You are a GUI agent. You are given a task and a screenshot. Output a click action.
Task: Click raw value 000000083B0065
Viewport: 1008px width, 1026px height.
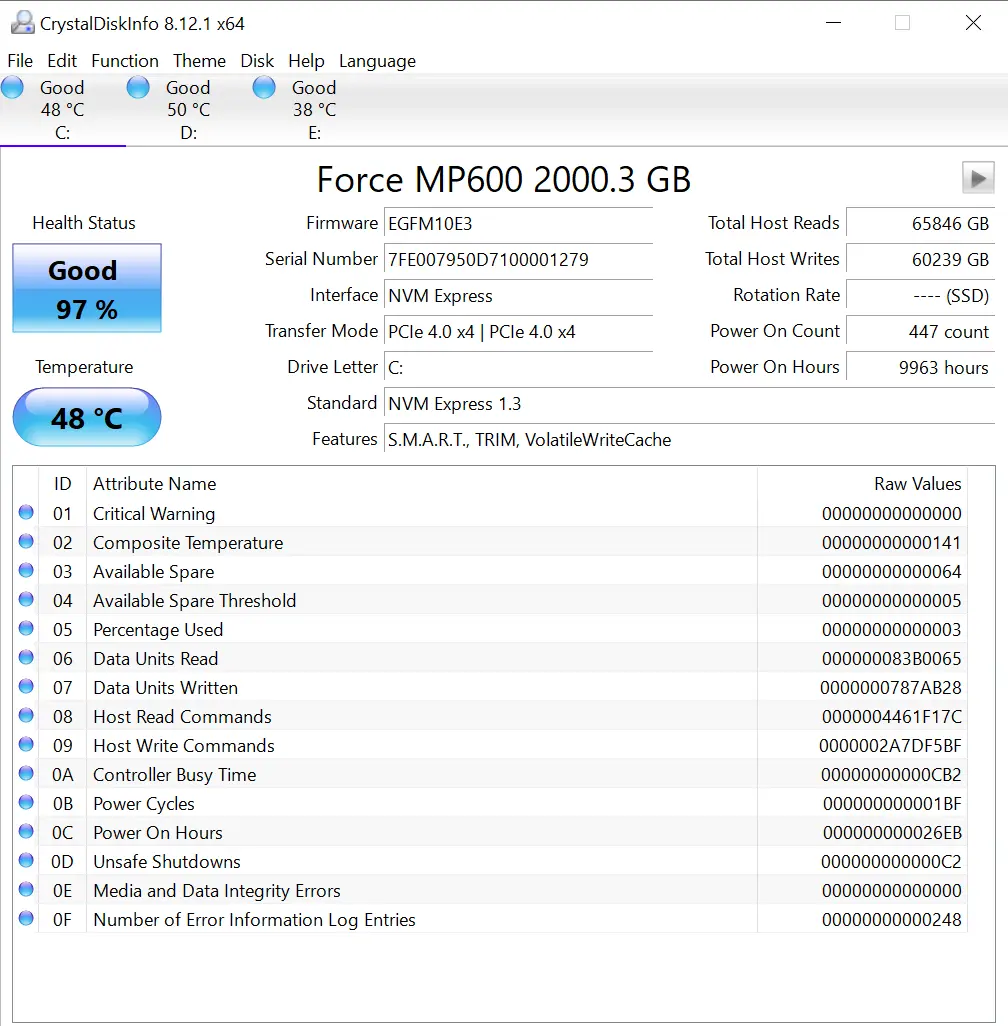pos(891,659)
